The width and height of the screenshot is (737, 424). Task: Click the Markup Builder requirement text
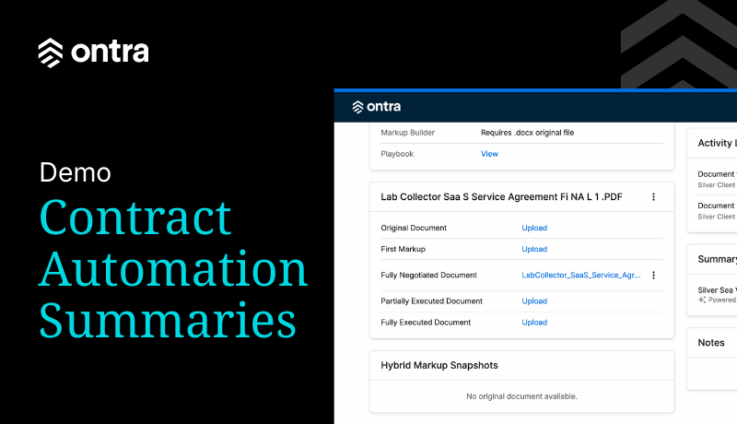tap(527, 132)
